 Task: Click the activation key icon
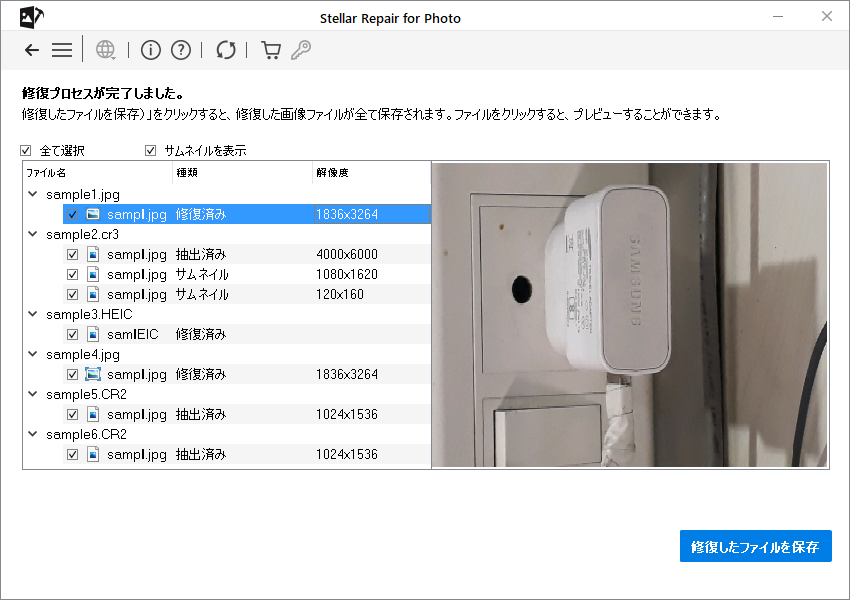pos(301,50)
